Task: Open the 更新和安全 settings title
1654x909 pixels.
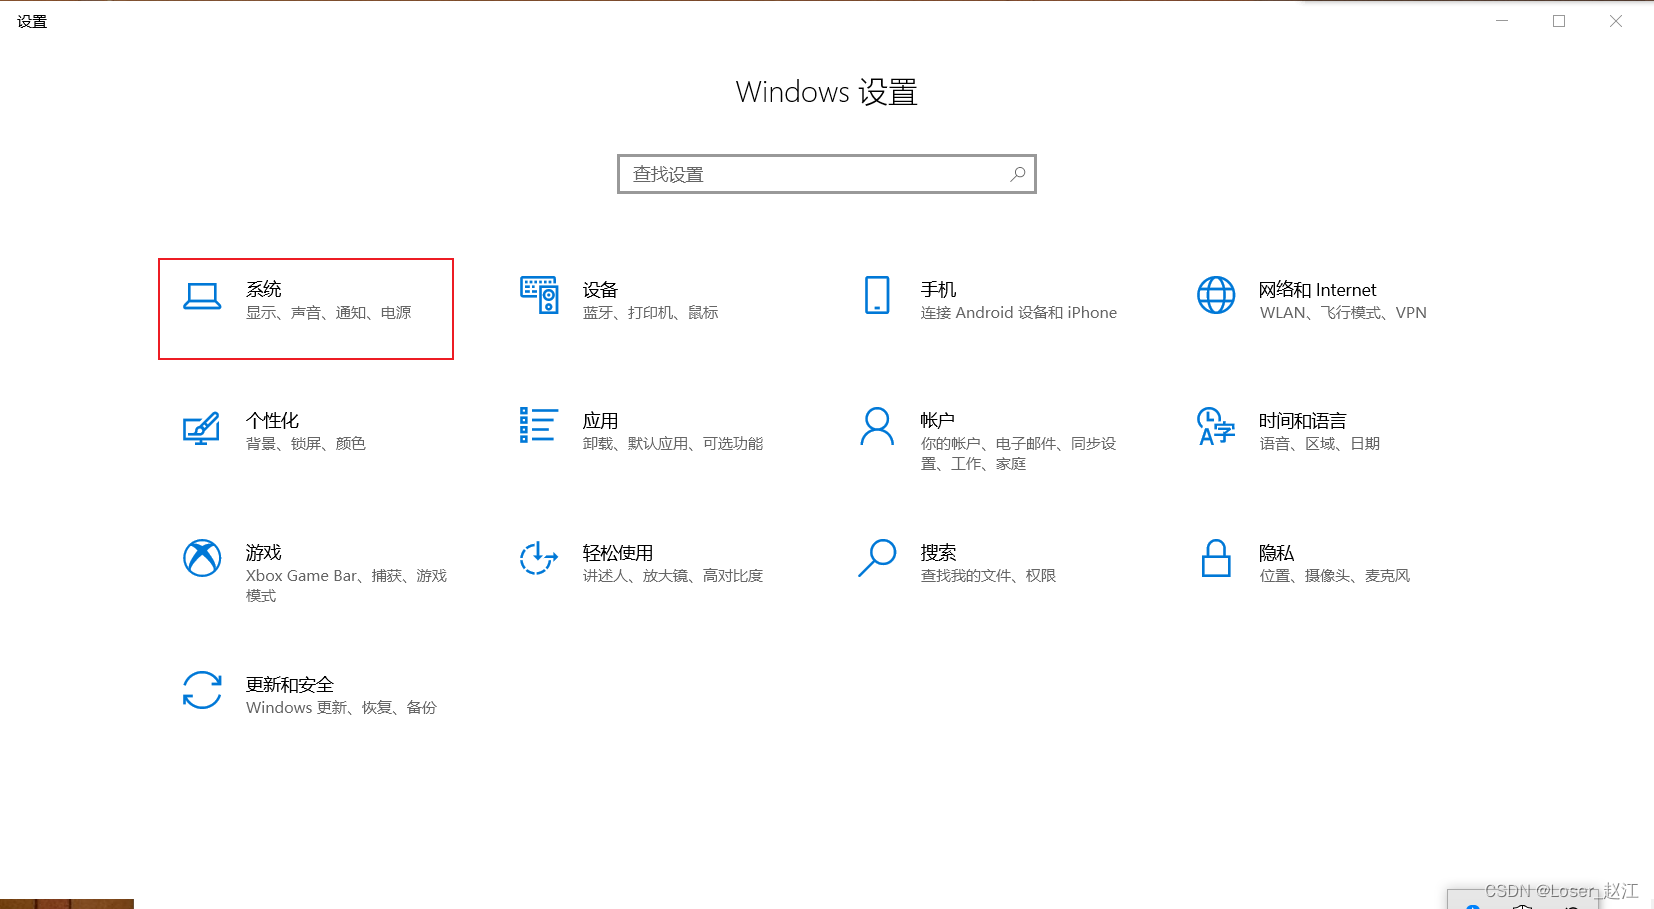Action: (290, 685)
